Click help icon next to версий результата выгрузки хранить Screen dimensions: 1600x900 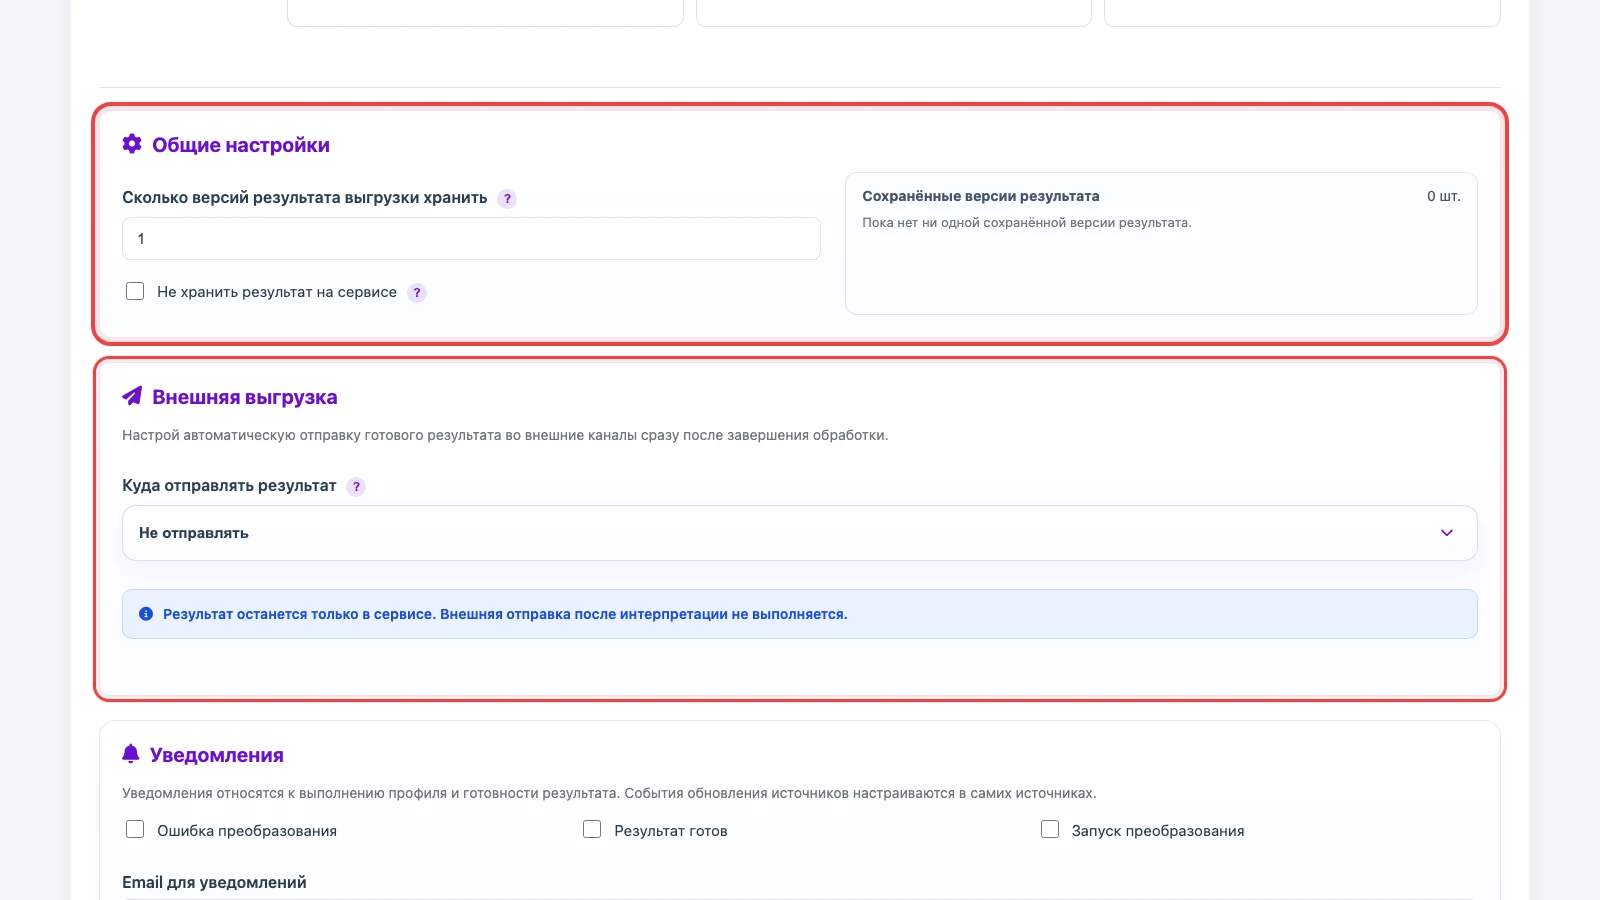pyautogui.click(x=507, y=198)
